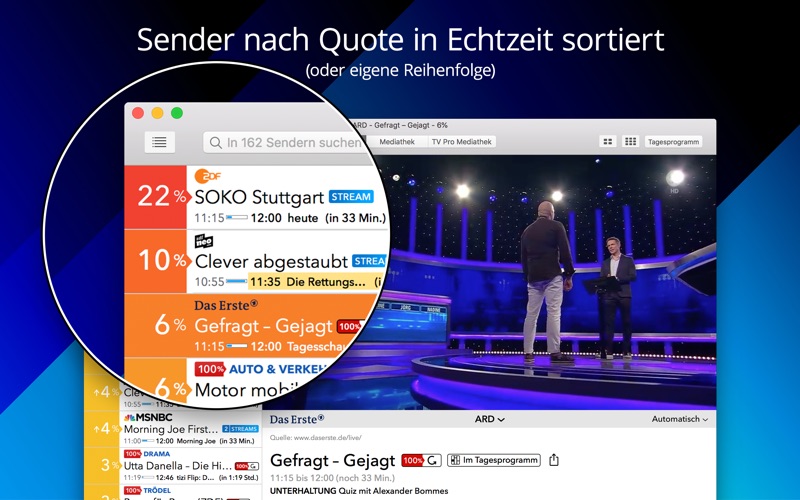Search in the '162 Sendern suchen' field
This screenshot has height=500, width=800.
(286, 142)
